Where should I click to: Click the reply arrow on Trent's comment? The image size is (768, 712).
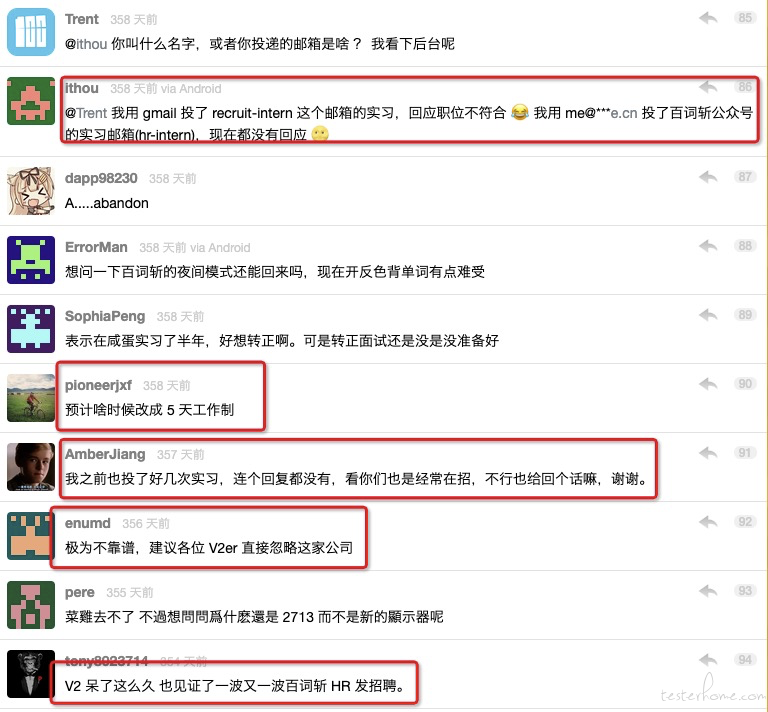click(708, 19)
